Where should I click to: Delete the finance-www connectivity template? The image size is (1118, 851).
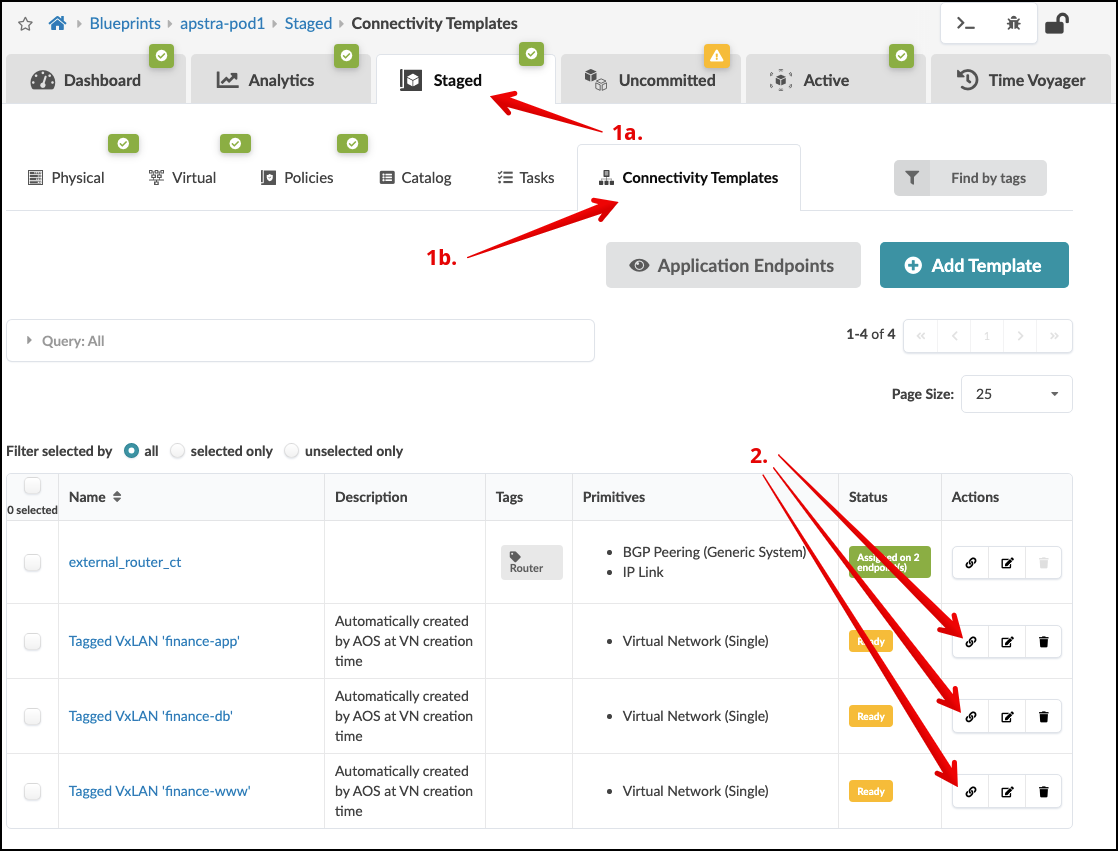pos(1043,792)
